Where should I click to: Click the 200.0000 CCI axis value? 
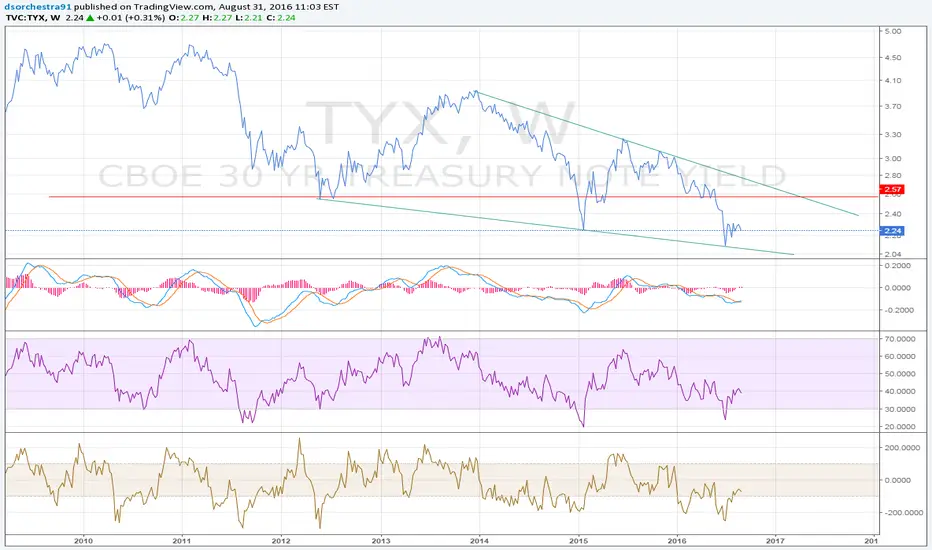(902, 448)
